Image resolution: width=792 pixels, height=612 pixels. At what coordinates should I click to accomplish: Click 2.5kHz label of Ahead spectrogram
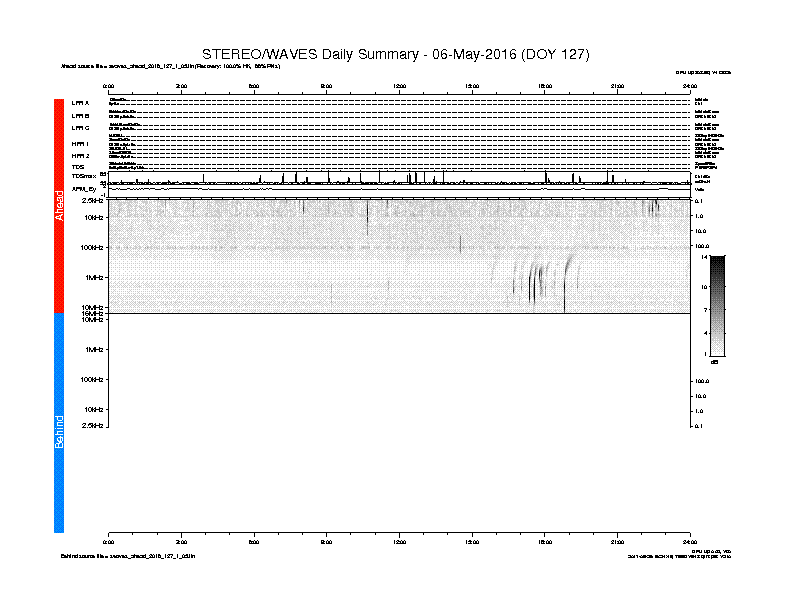click(x=92, y=200)
